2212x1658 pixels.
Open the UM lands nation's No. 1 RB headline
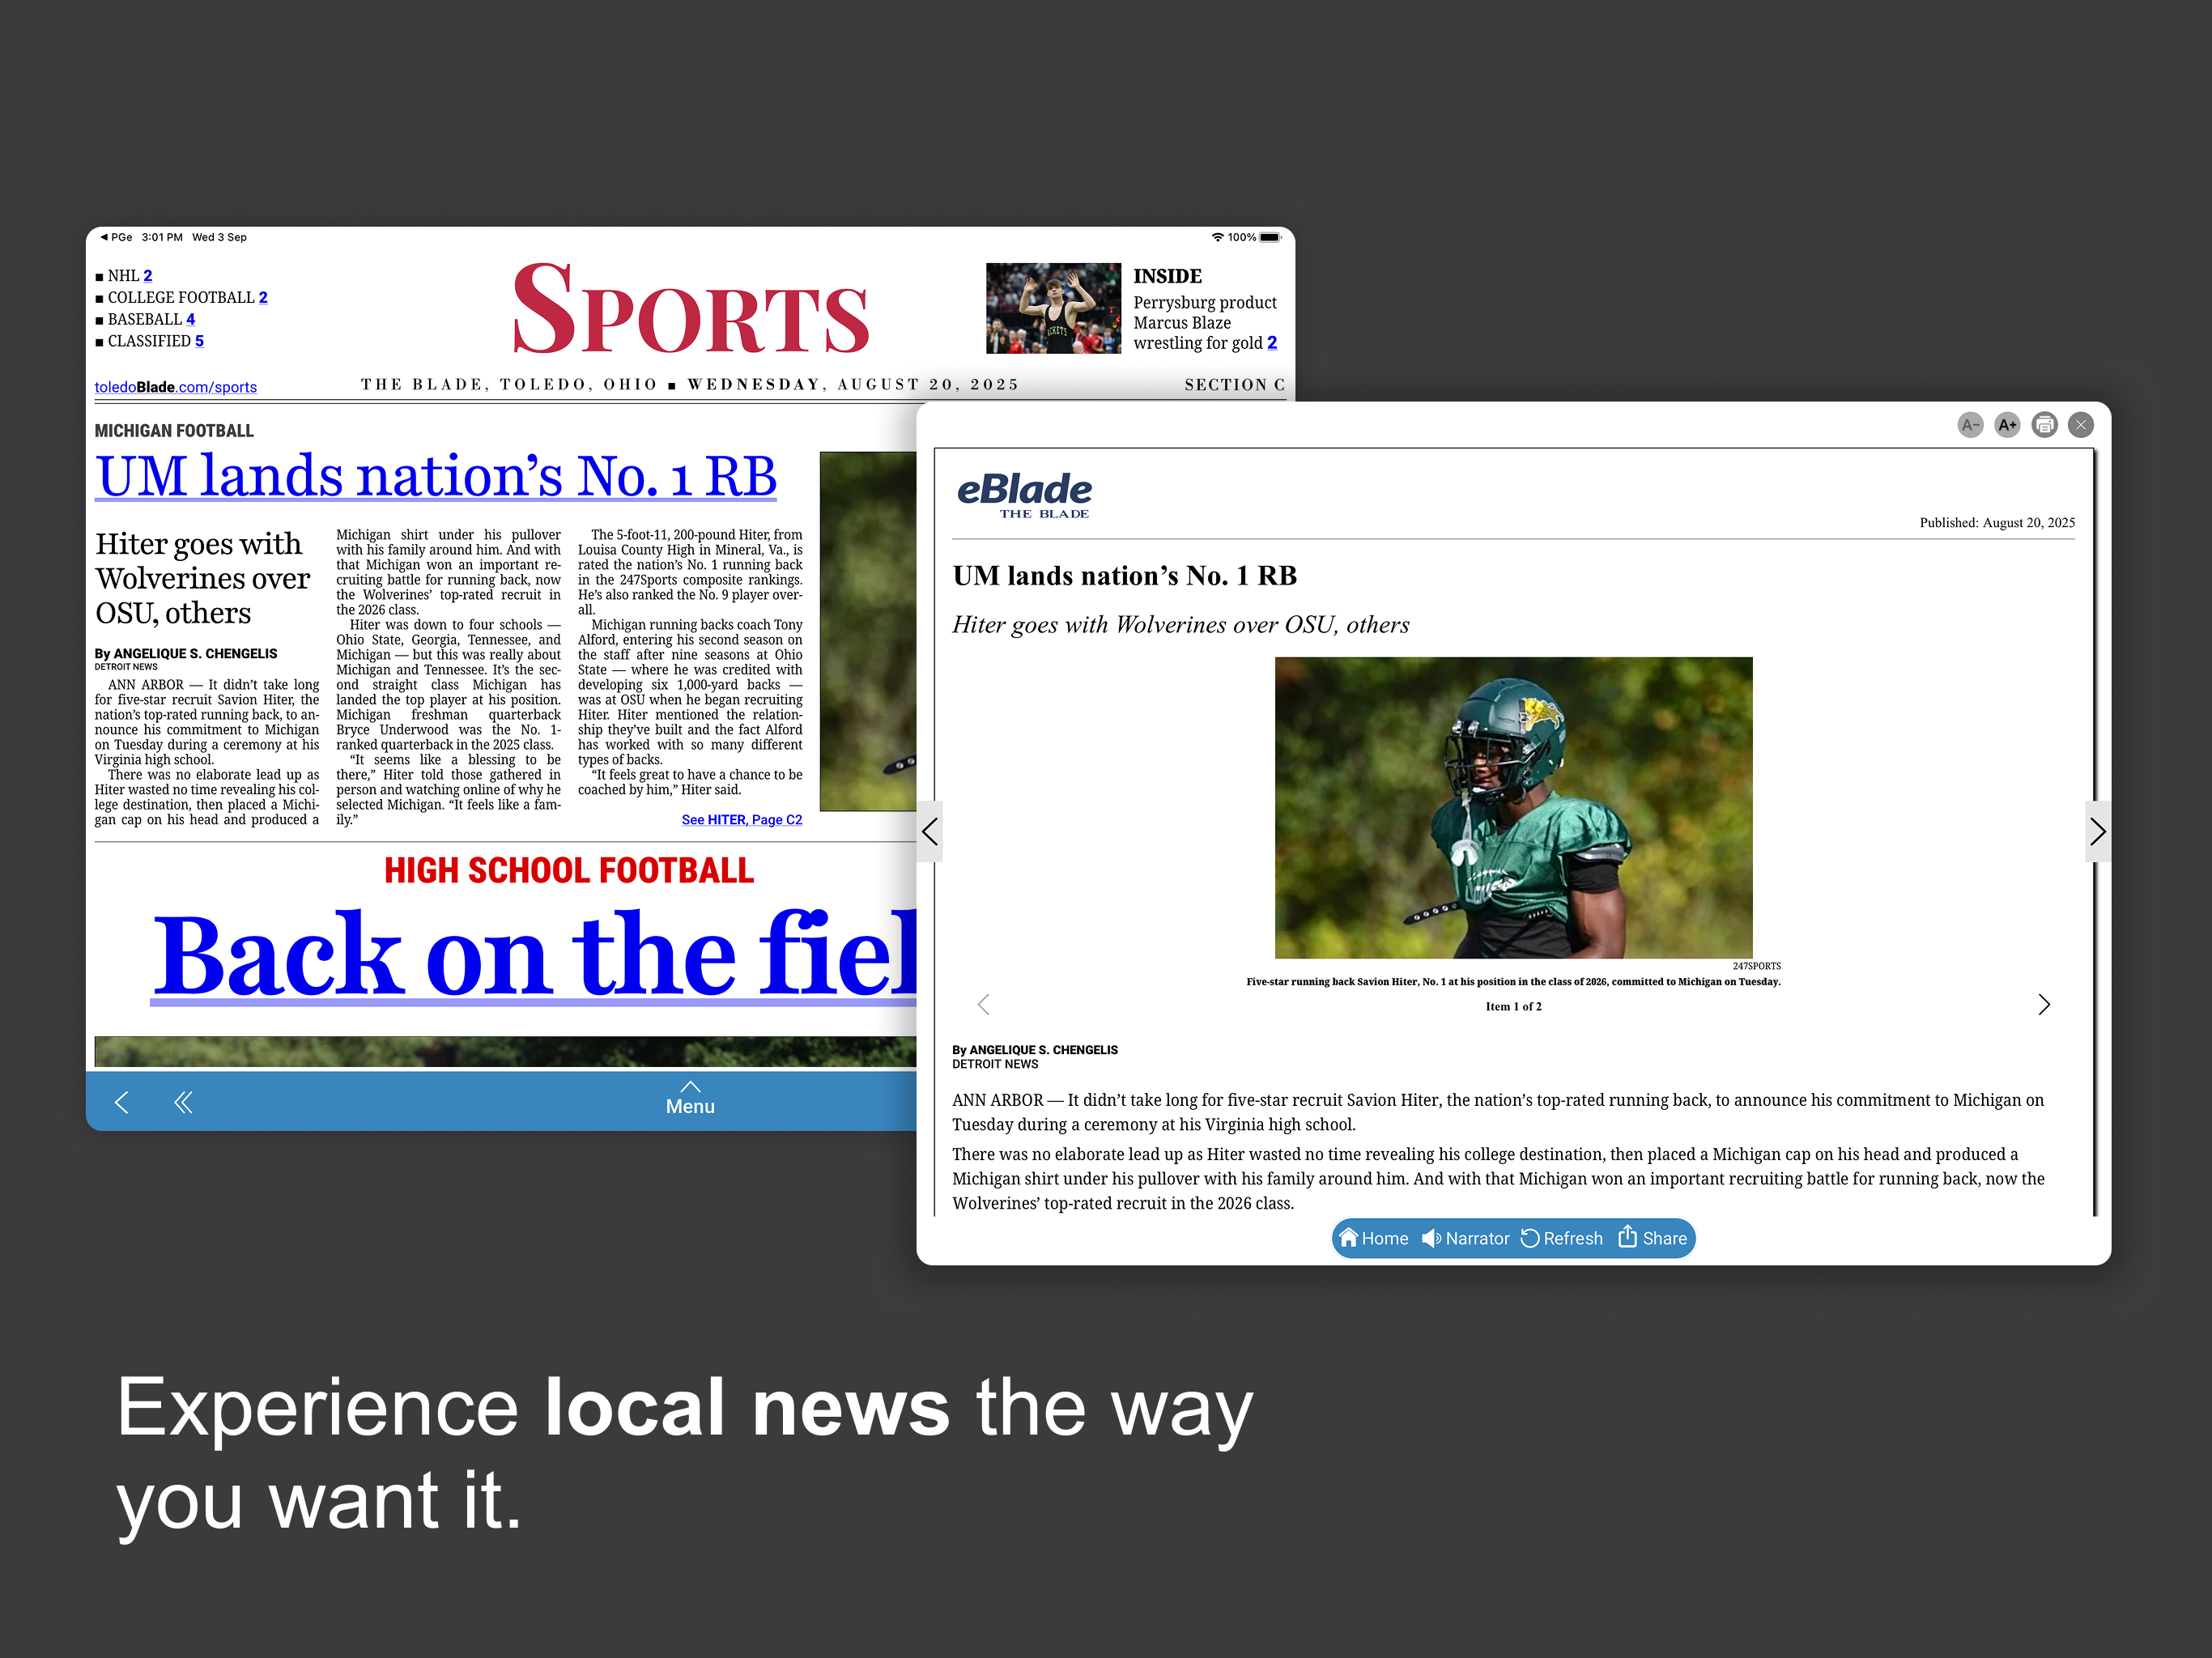436,476
